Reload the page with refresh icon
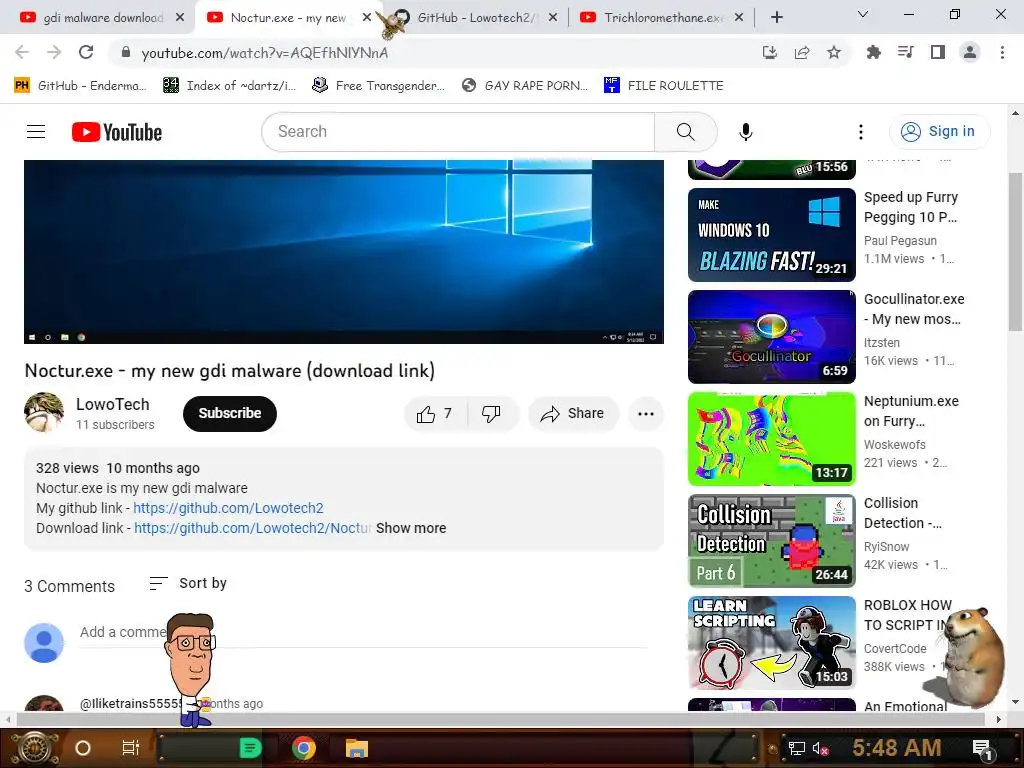The image size is (1024, 768). tap(86, 52)
